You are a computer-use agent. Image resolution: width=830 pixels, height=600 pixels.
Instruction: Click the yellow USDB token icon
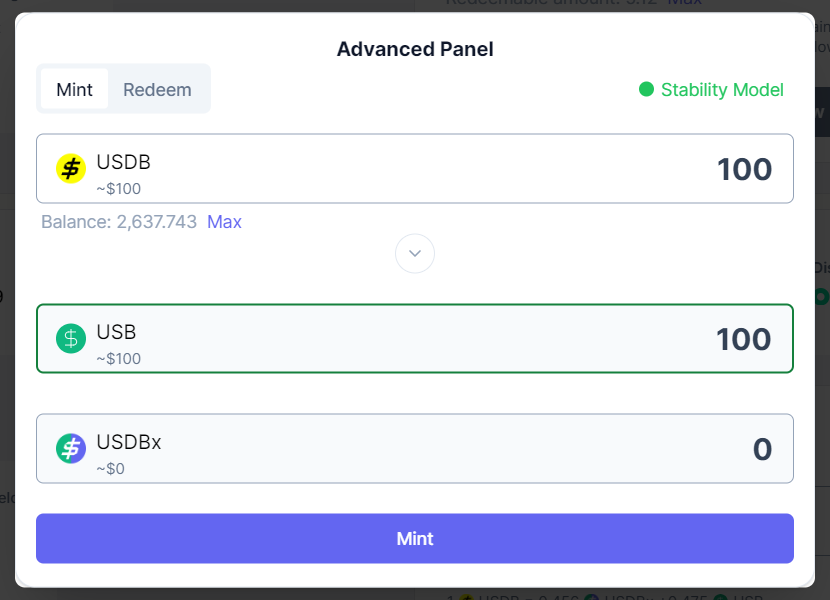click(x=71, y=169)
